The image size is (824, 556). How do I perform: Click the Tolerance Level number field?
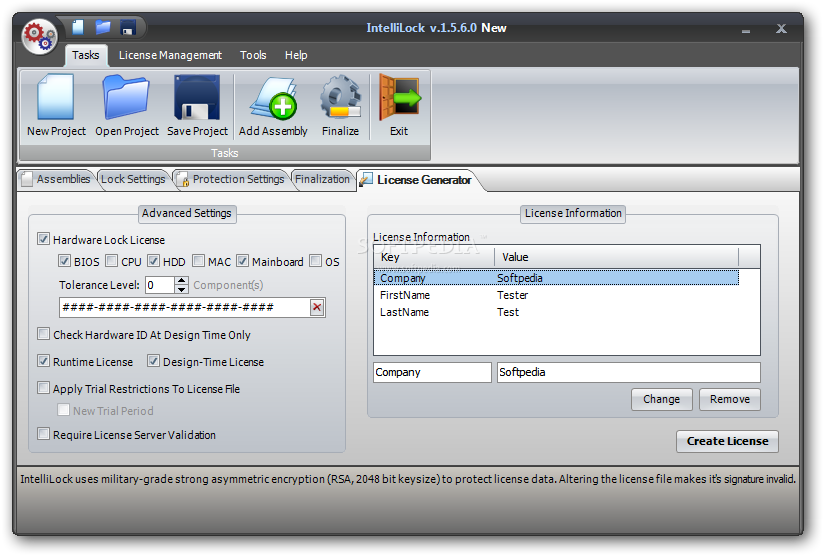(160, 285)
